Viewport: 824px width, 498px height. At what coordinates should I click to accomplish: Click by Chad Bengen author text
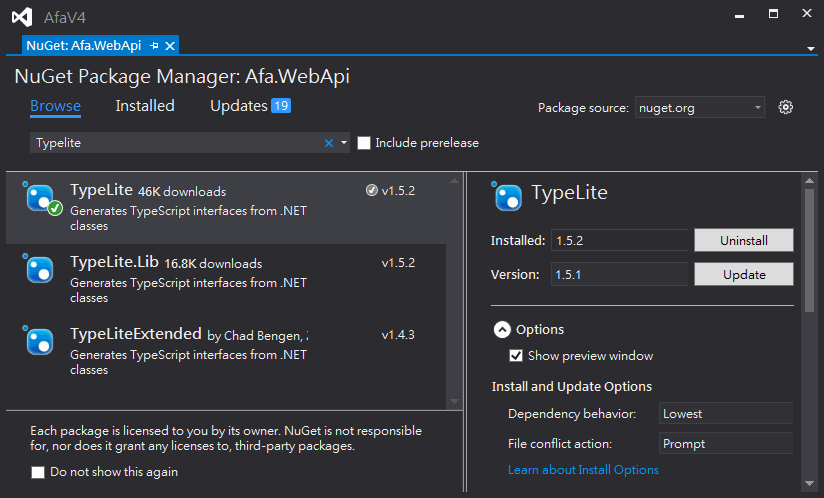pos(258,336)
